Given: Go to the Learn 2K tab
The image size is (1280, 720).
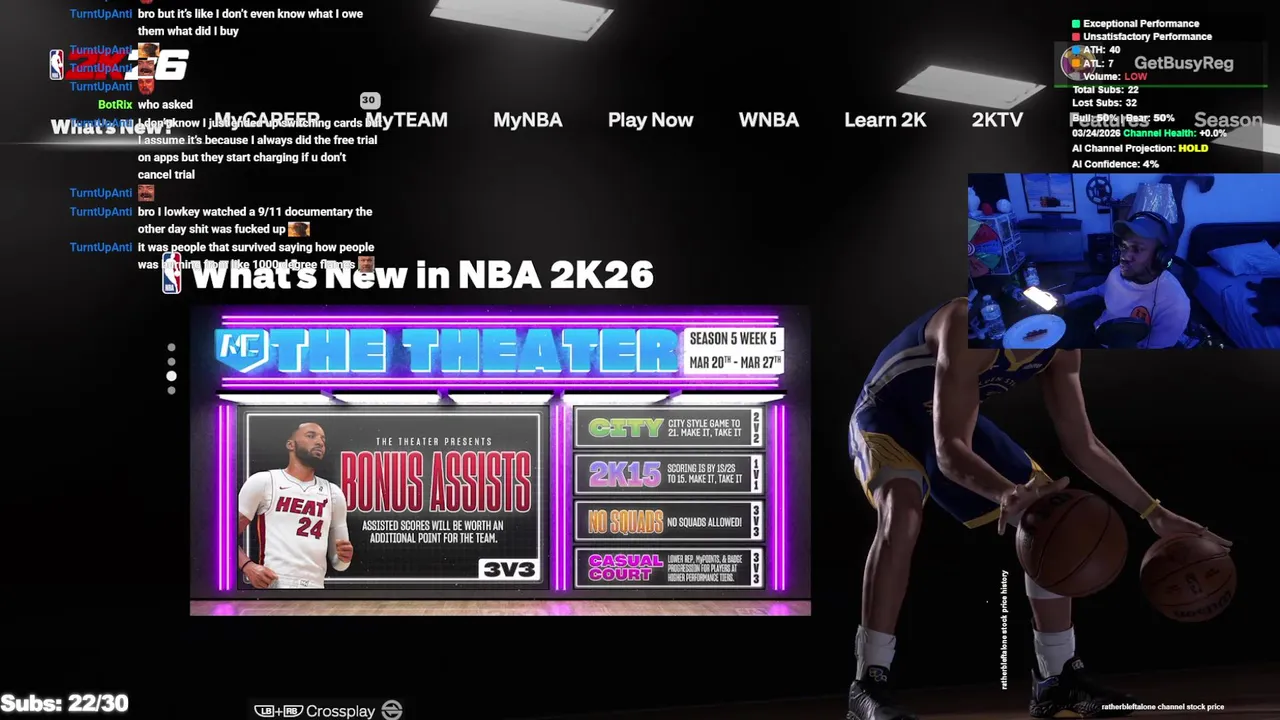Looking at the screenshot, I should [885, 120].
